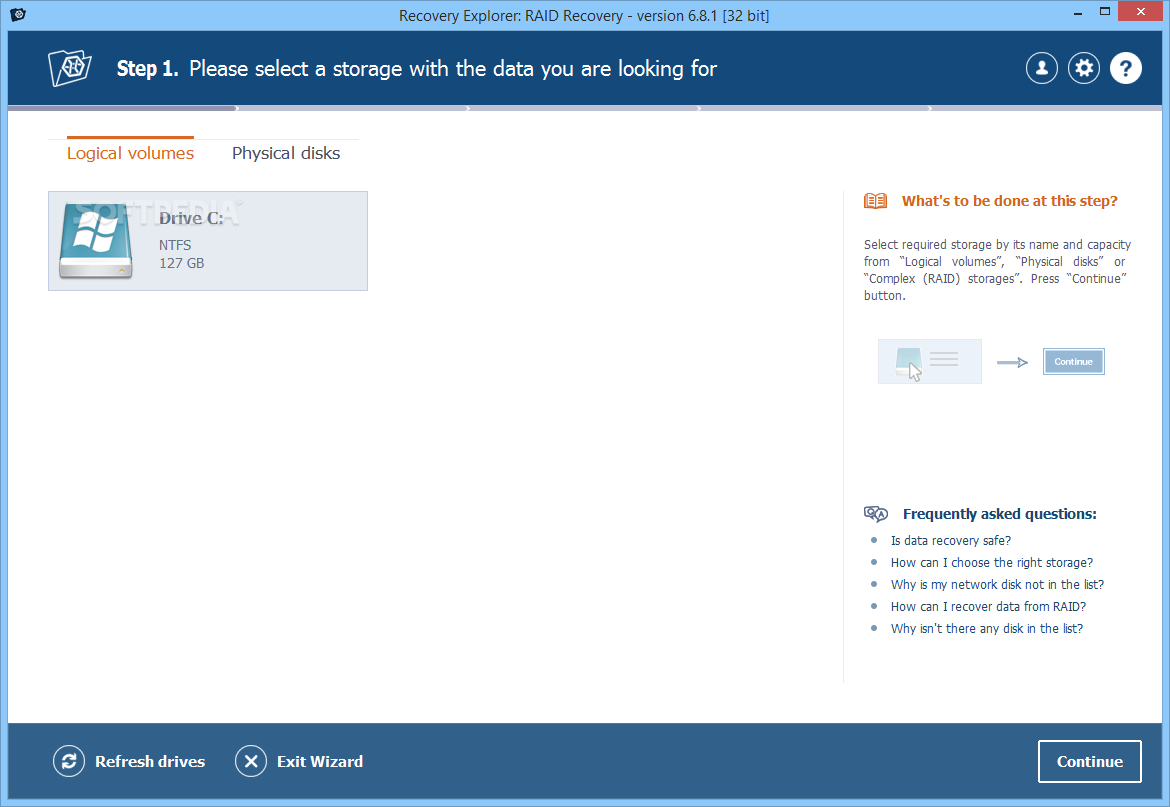Click the open book icon beside What's to be done
The image size is (1170, 807).
[x=875, y=201]
